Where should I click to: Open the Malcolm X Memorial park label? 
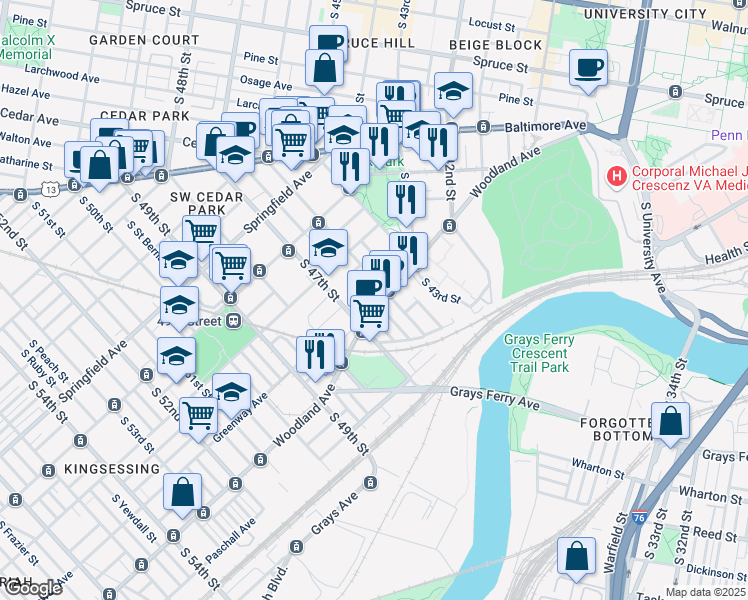26,47
